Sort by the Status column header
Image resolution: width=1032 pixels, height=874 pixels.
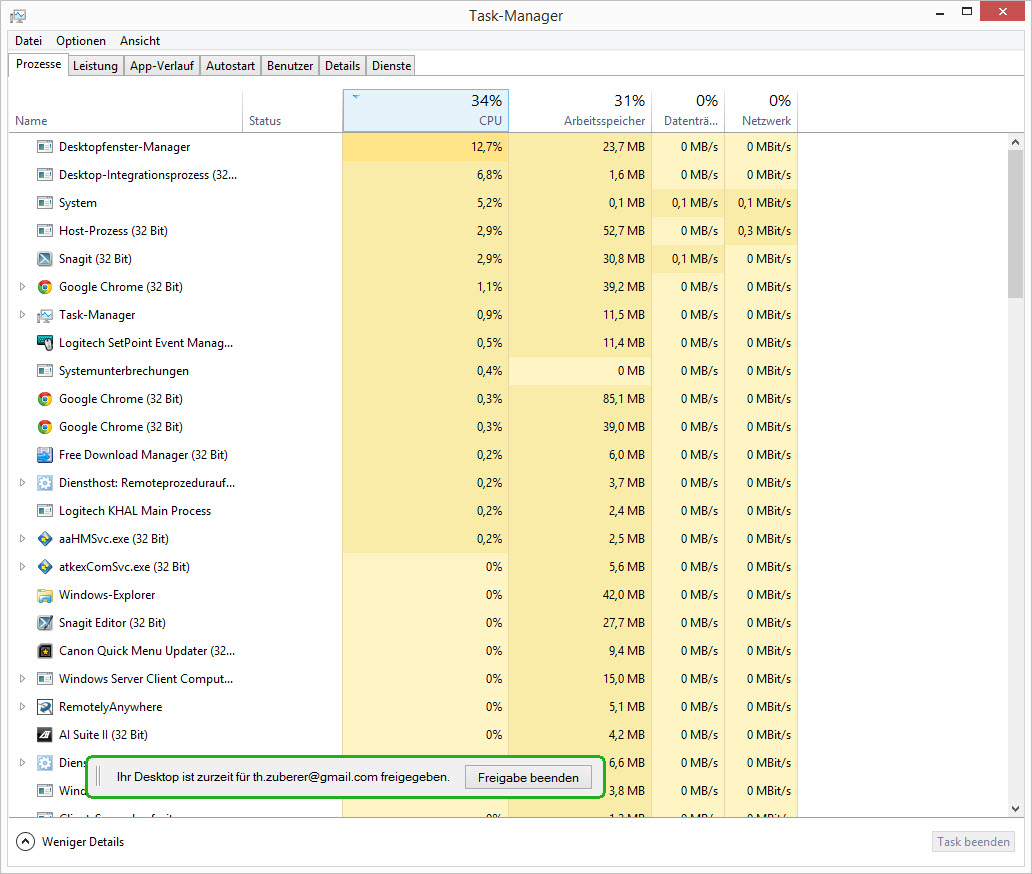pos(292,111)
